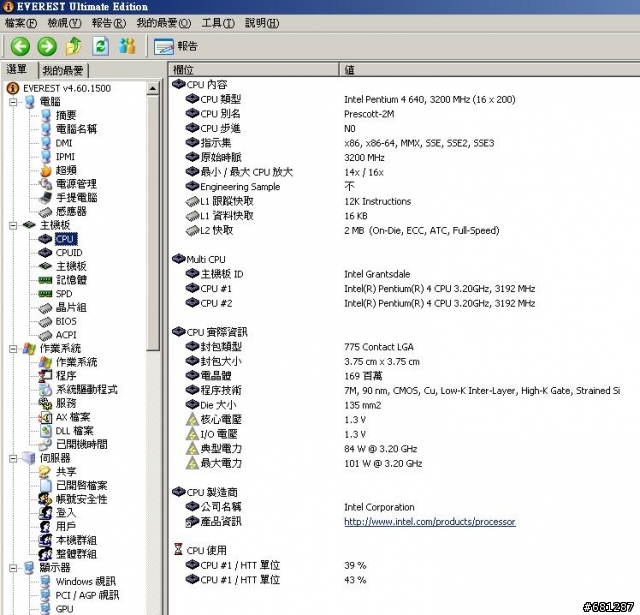Open 超頻 overclock item with flame icon
The image size is (640, 615).
[x=66, y=170]
